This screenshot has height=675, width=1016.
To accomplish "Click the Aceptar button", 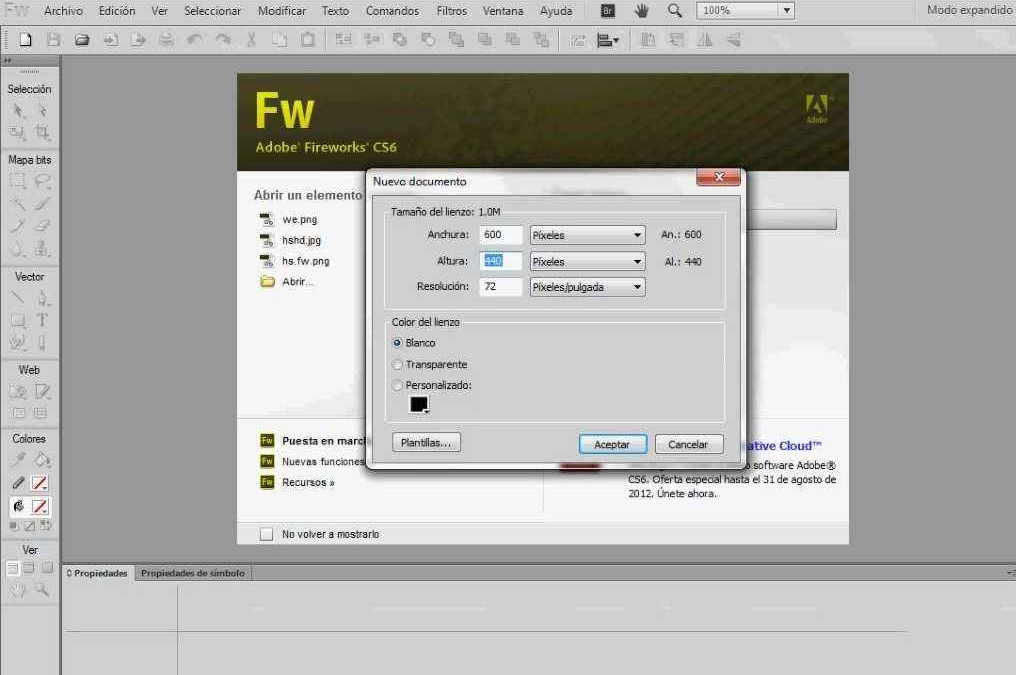I will coord(612,444).
